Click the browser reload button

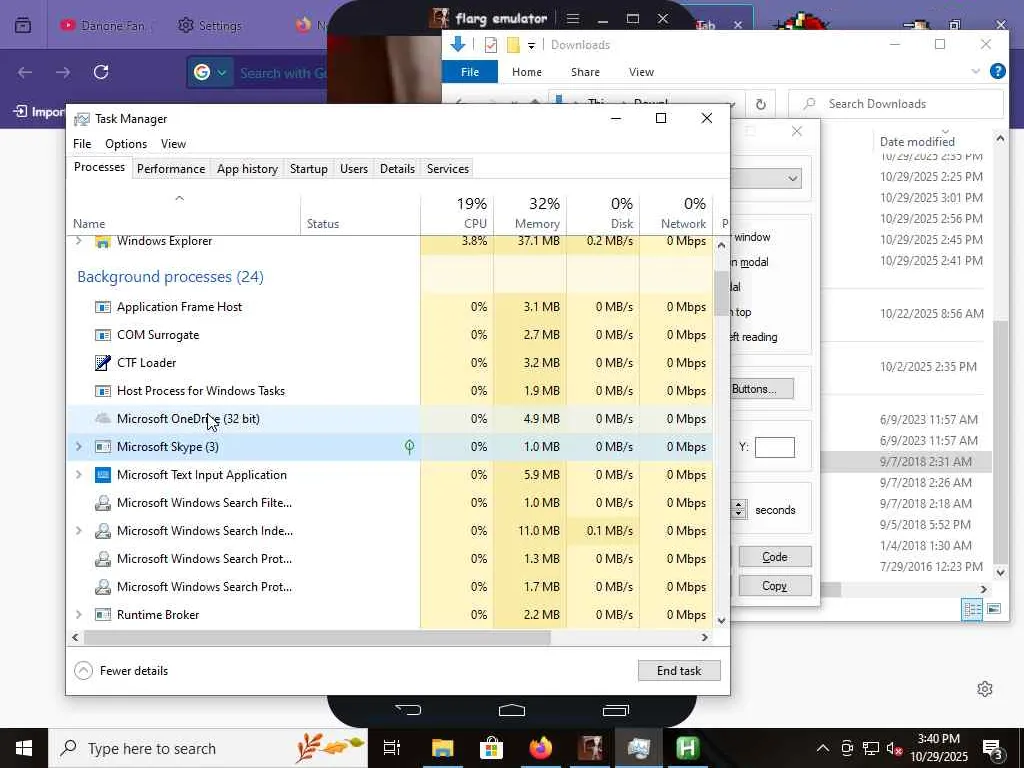pyautogui.click(x=101, y=72)
